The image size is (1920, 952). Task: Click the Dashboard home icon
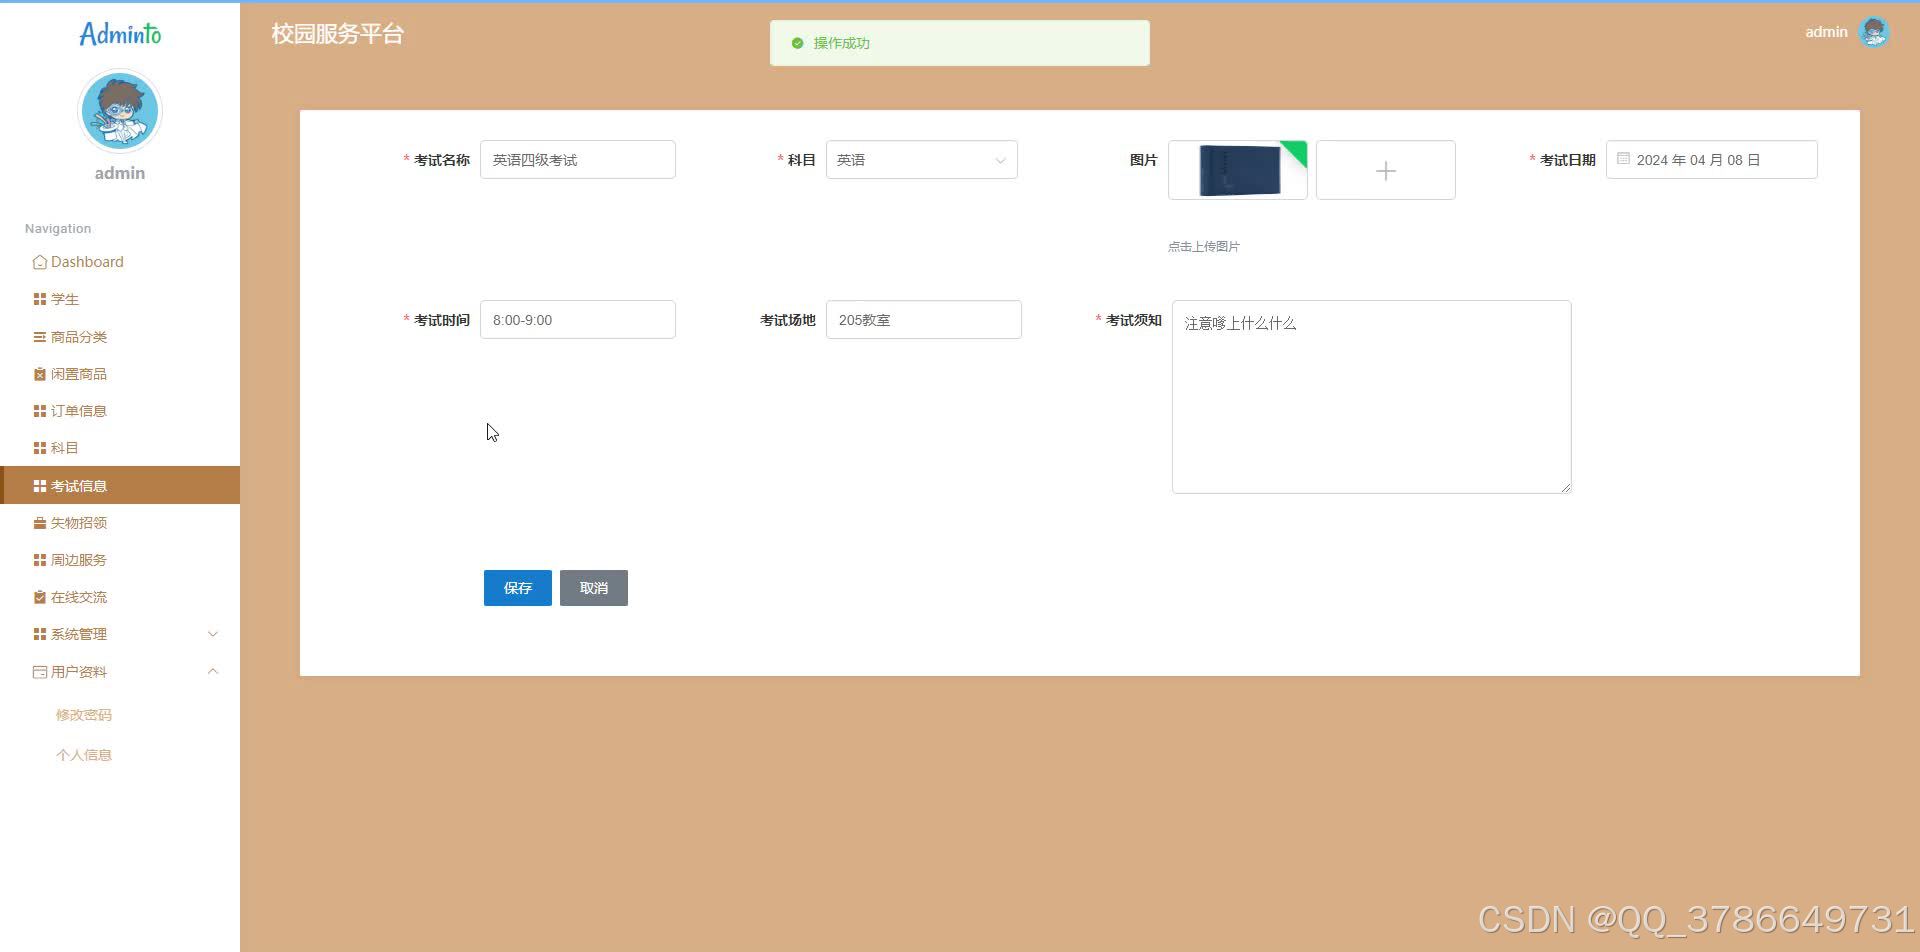coord(39,262)
